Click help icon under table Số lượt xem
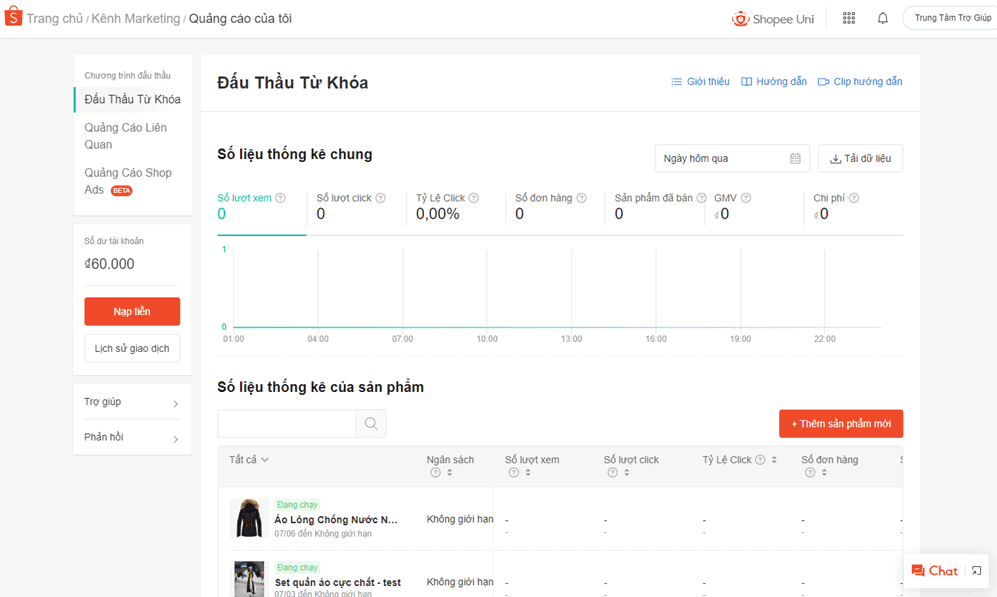 tap(514, 472)
